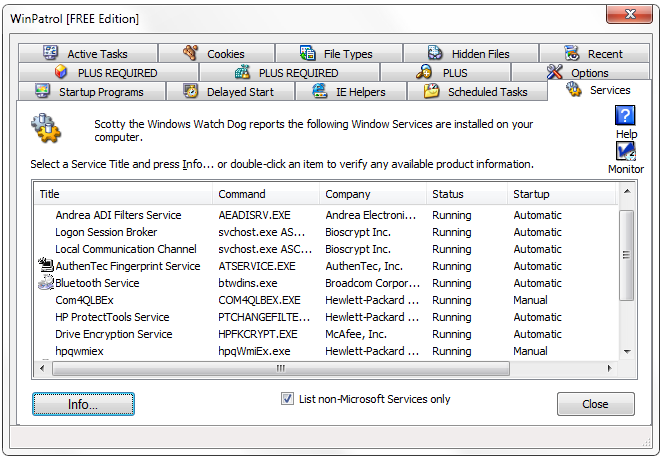Screen dimensions: 663x459
Task: Click the Close button
Action: [595, 404]
